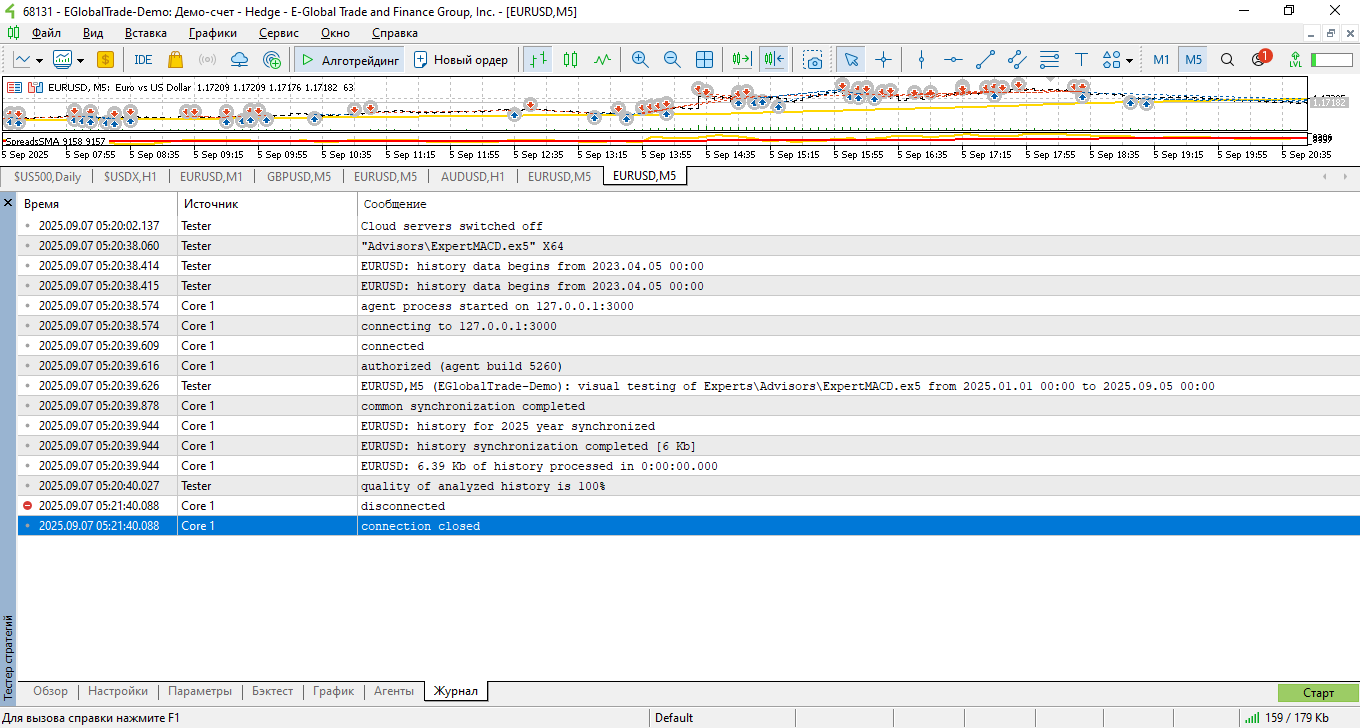Open the Графики menu
The height and width of the screenshot is (728, 1360).
[x=212, y=33]
